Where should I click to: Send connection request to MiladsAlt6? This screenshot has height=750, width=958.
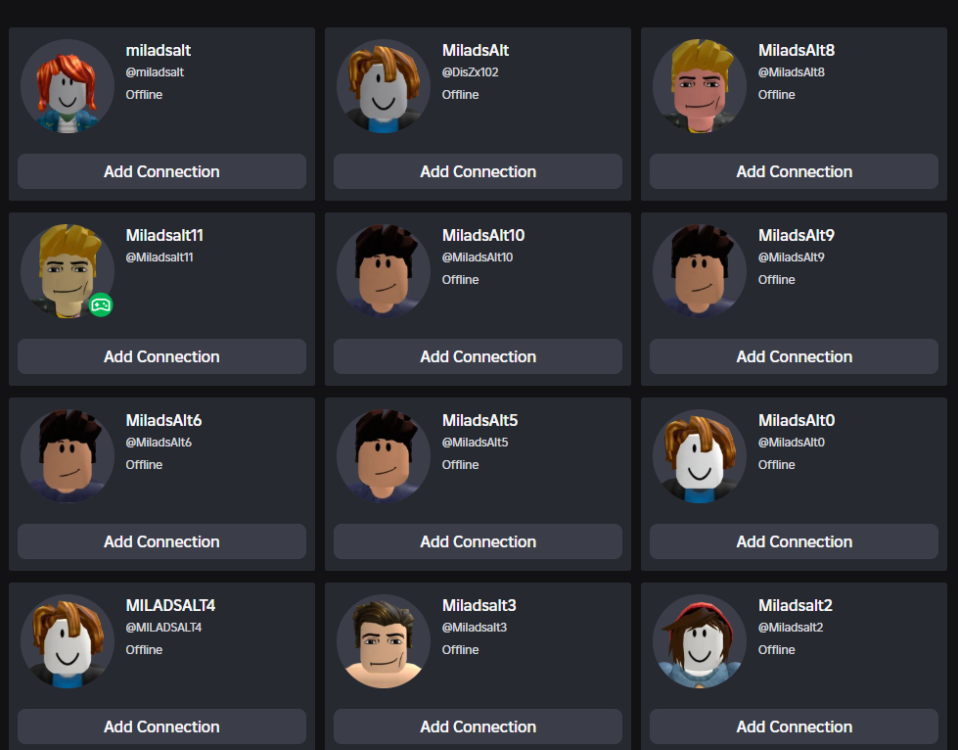click(162, 542)
